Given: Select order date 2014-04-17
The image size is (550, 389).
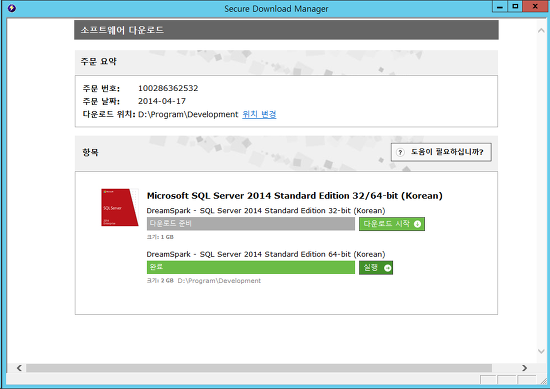Looking at the screenshot, I should pyautogui.click(x=162, y=101).
